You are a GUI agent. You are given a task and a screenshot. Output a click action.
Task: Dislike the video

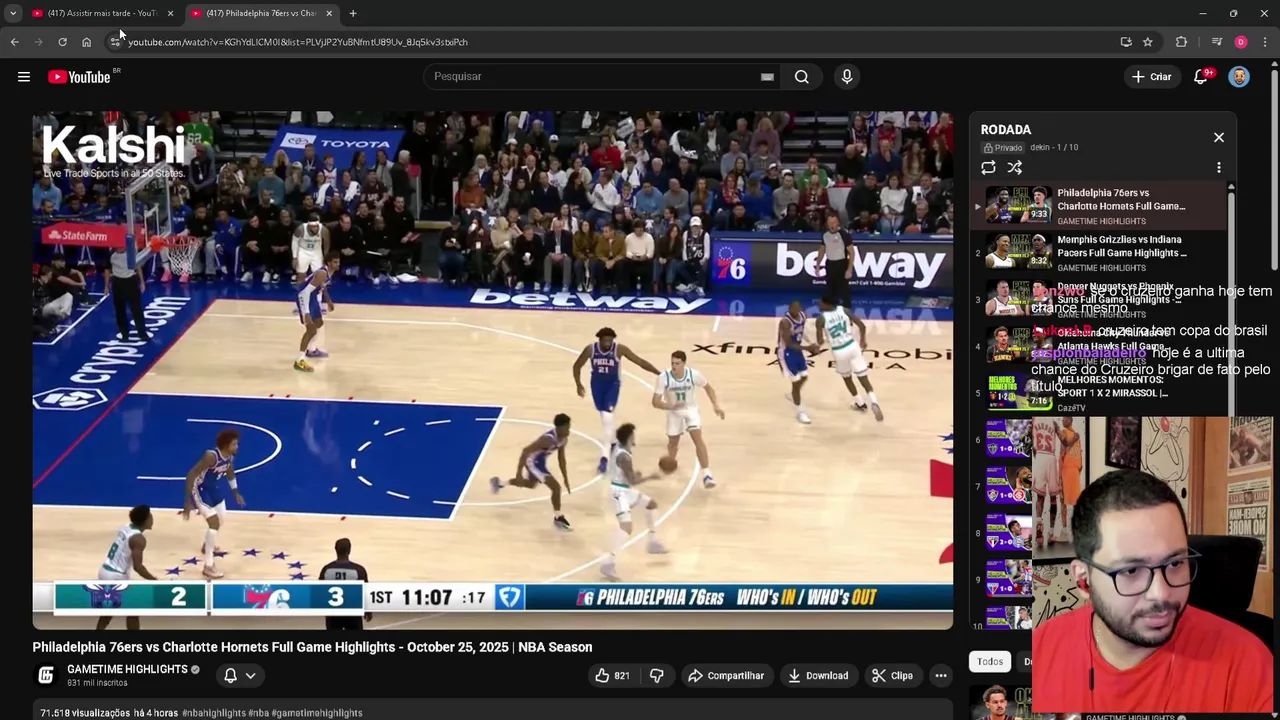[x=657, y=676]
